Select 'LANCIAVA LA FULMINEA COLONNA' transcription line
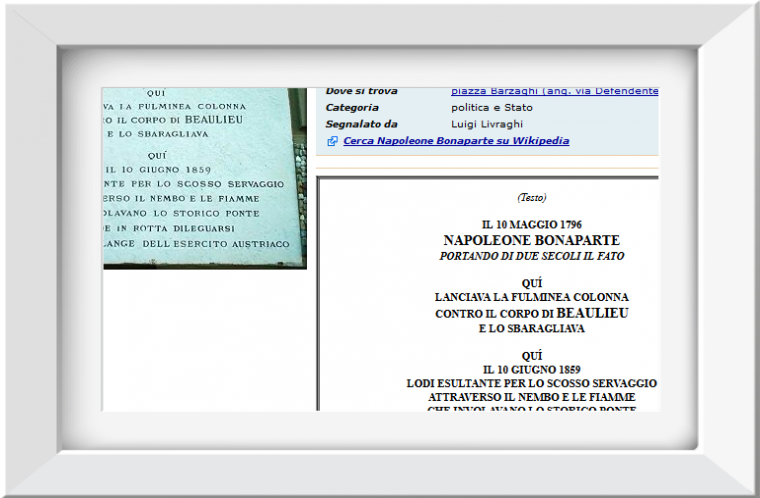 pyautogui.click(x=532, y=297)
